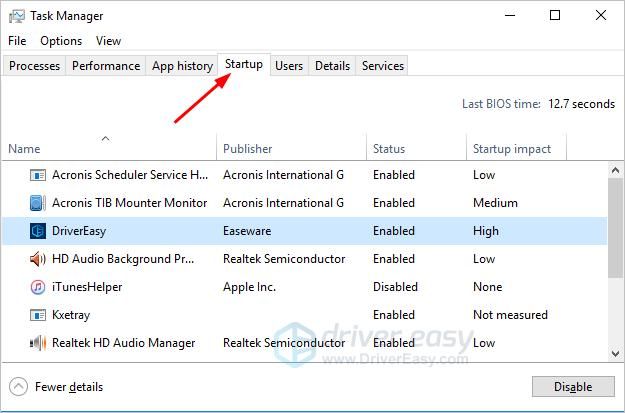The width and height of the screenshot is (625, 413).
Task: Open the Options menu
Action: (61, 41)
